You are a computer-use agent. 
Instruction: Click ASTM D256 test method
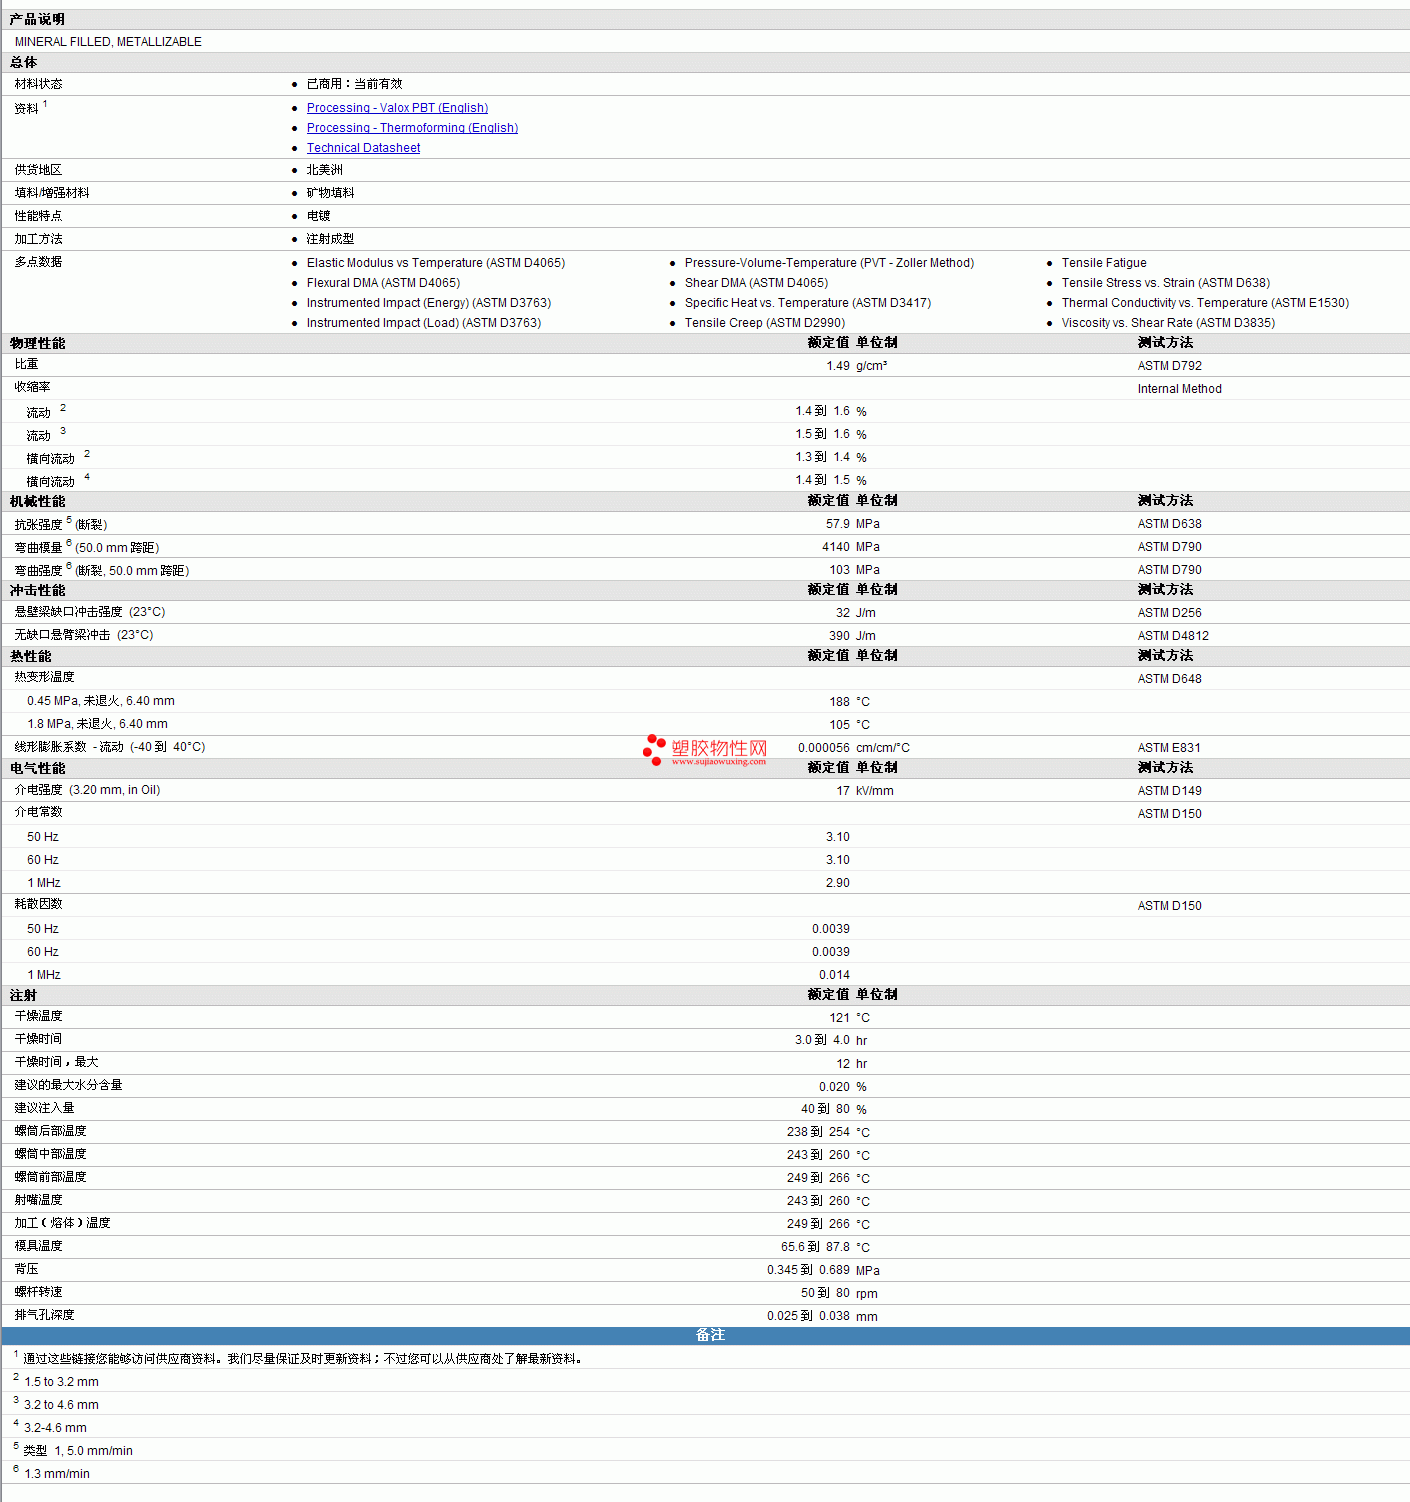1170,613
